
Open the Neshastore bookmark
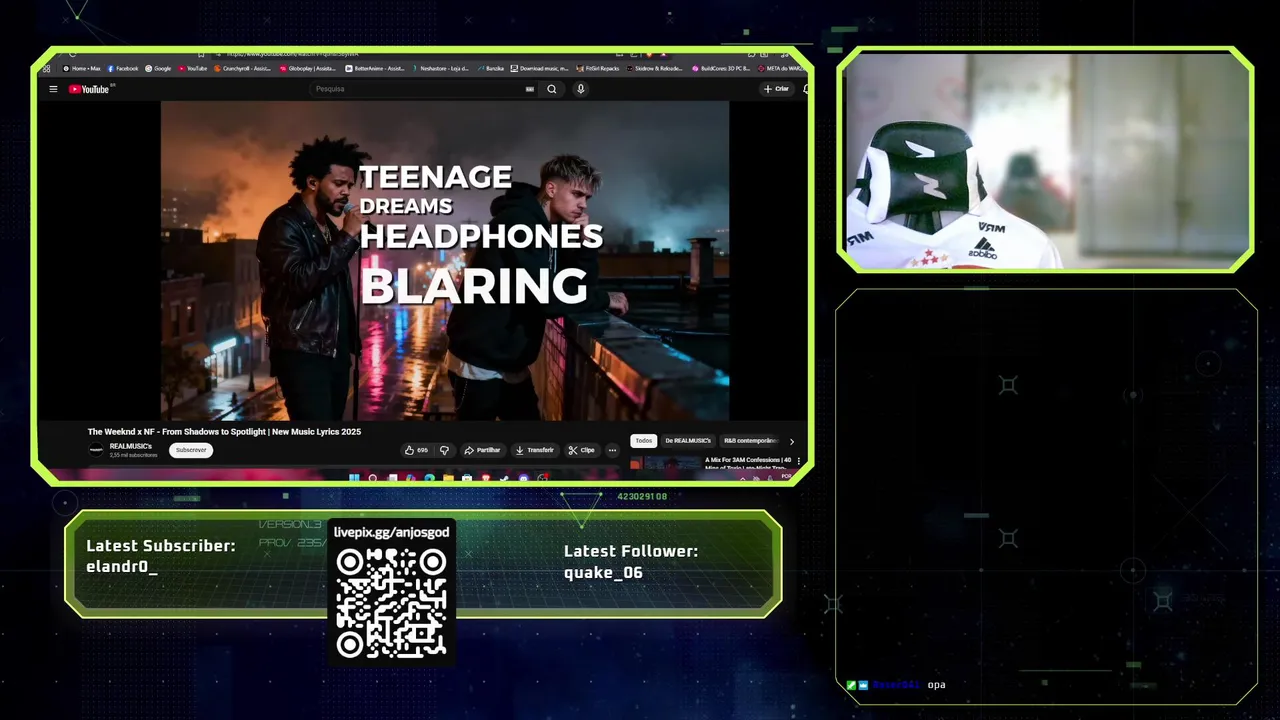pyautogui.click(x=442, y=69)
